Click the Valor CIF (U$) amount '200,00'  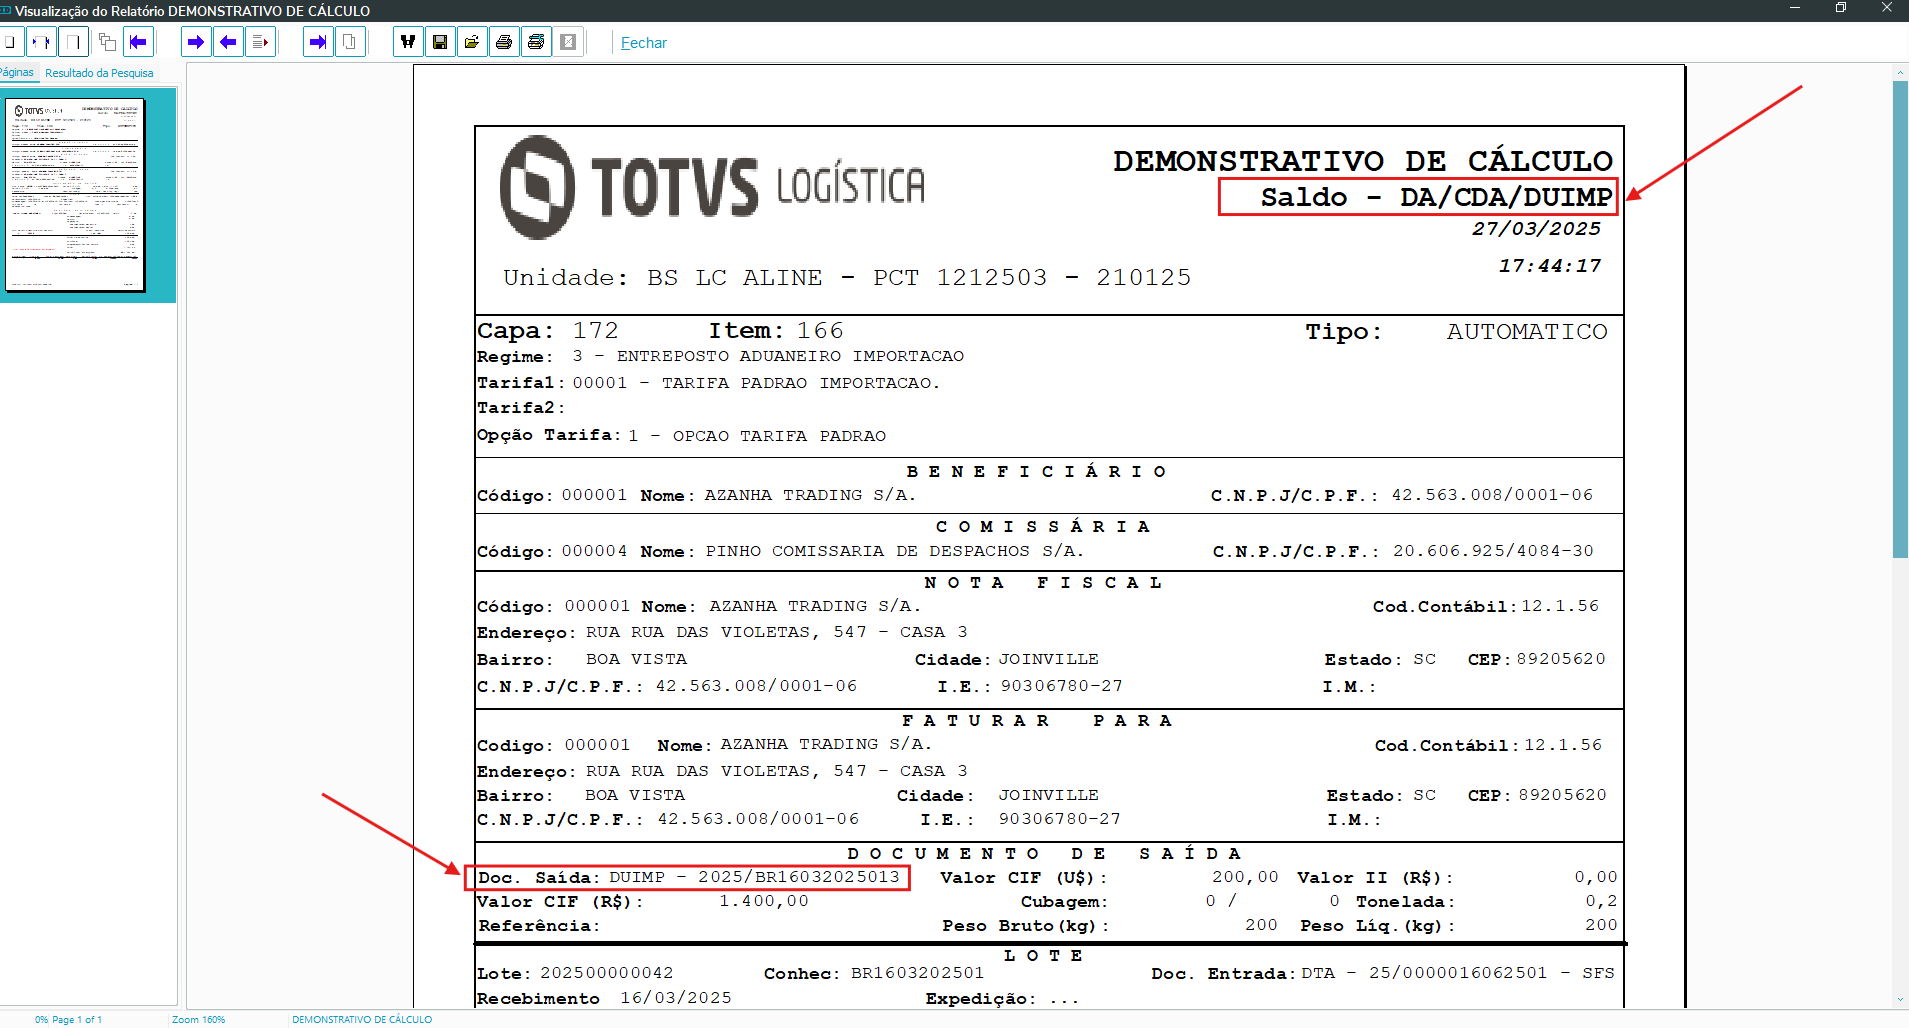(1245, 877)
